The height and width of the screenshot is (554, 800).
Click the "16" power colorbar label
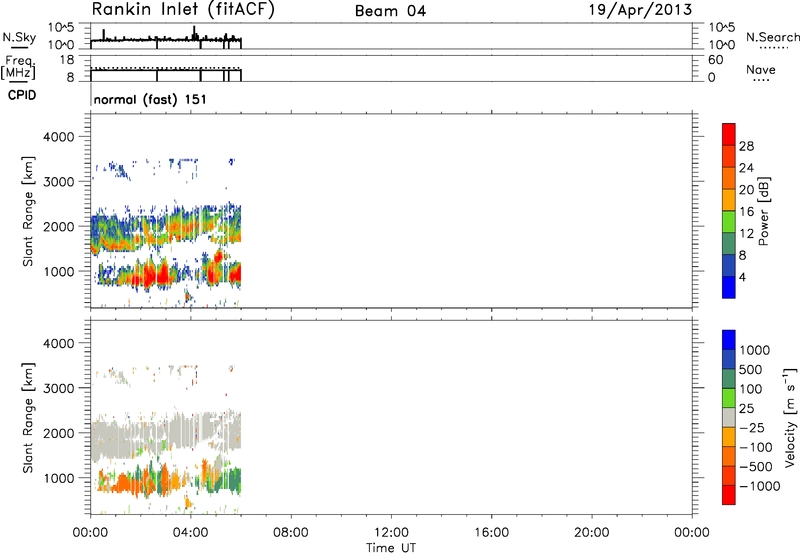(x=746, y=212)
